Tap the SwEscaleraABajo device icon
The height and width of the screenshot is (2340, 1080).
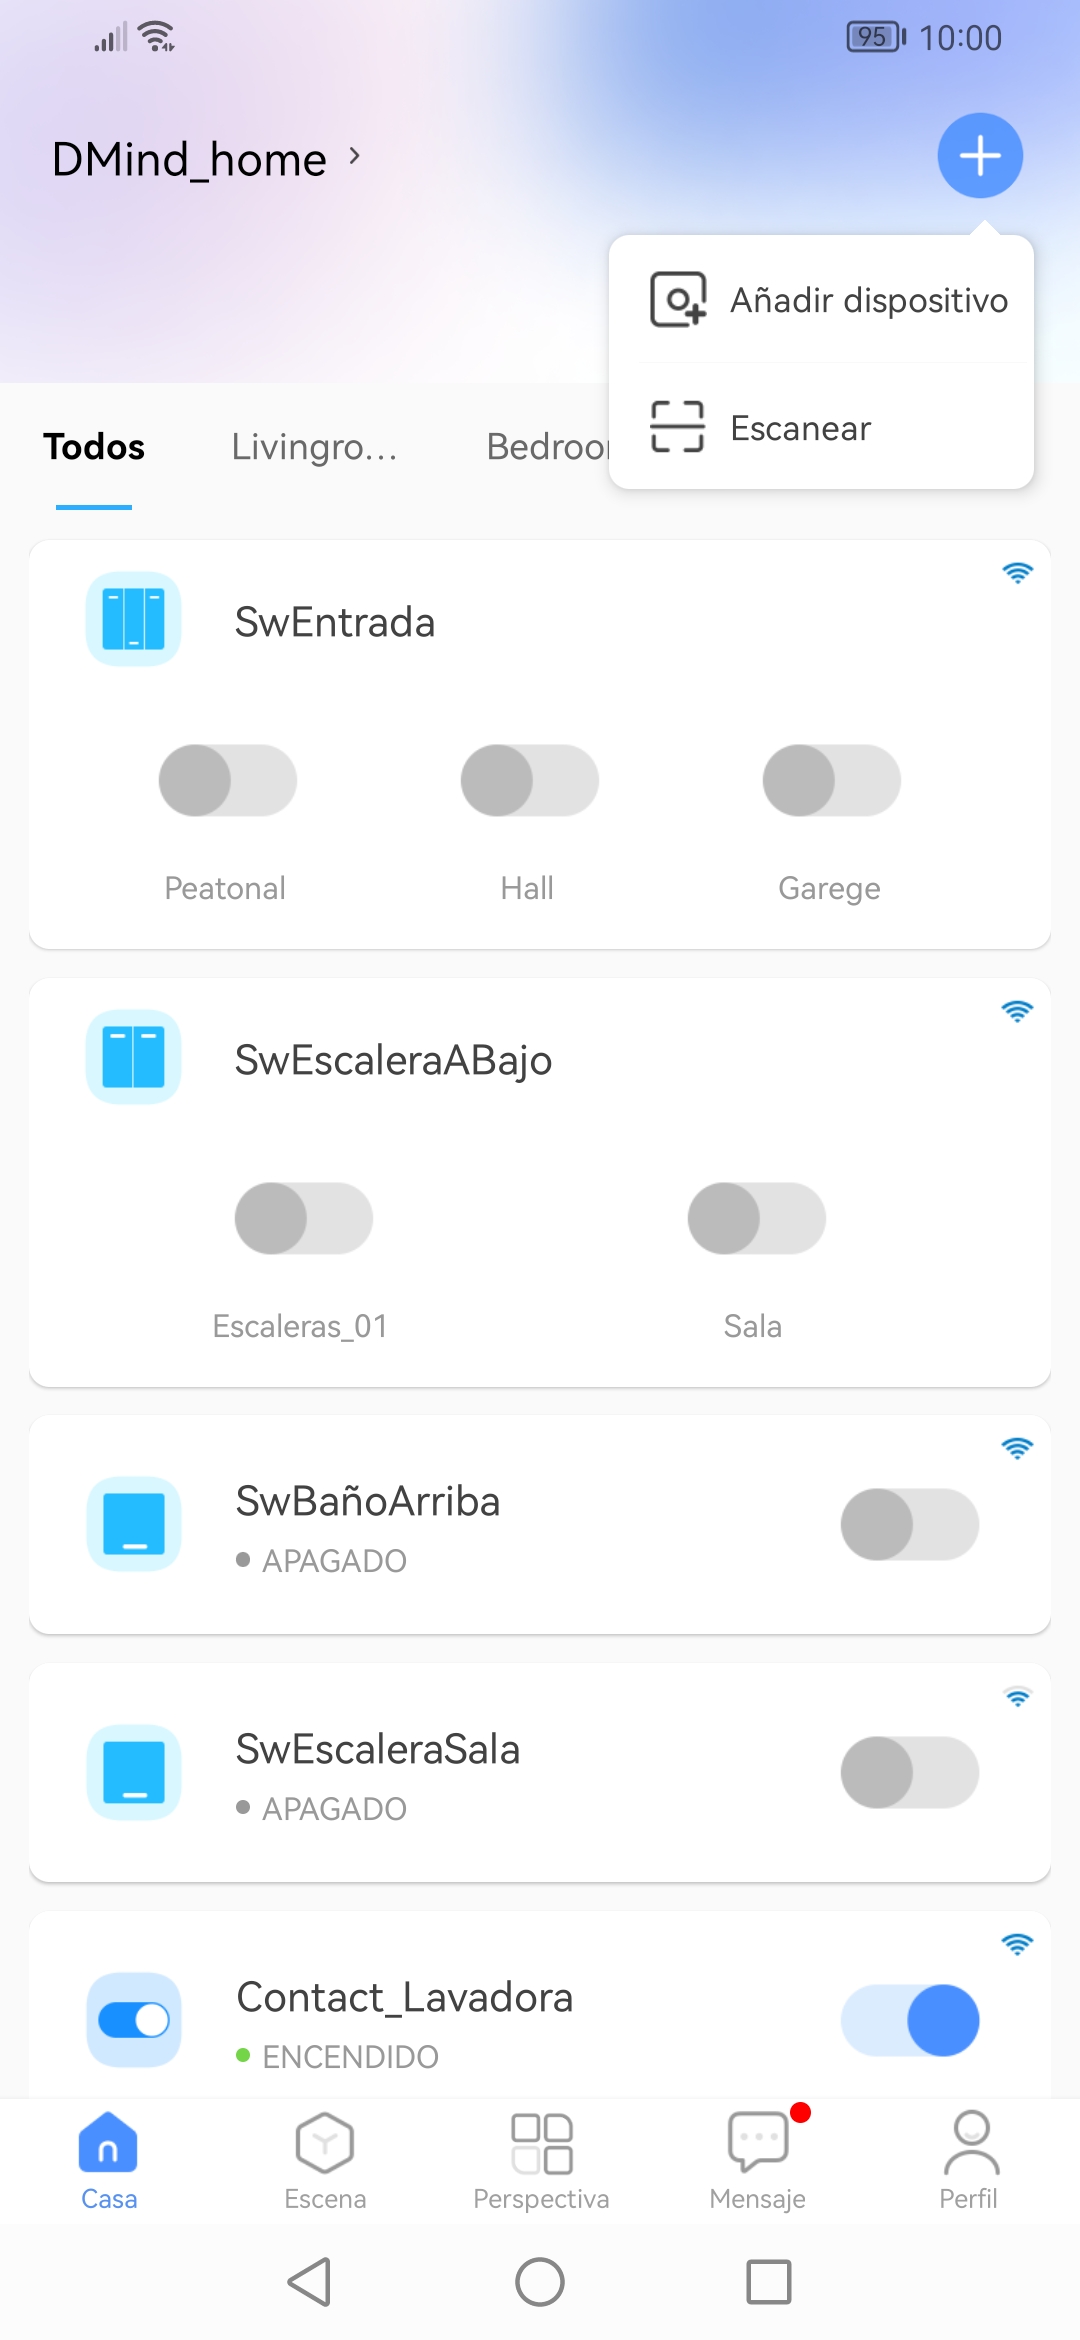[133, 1057]
